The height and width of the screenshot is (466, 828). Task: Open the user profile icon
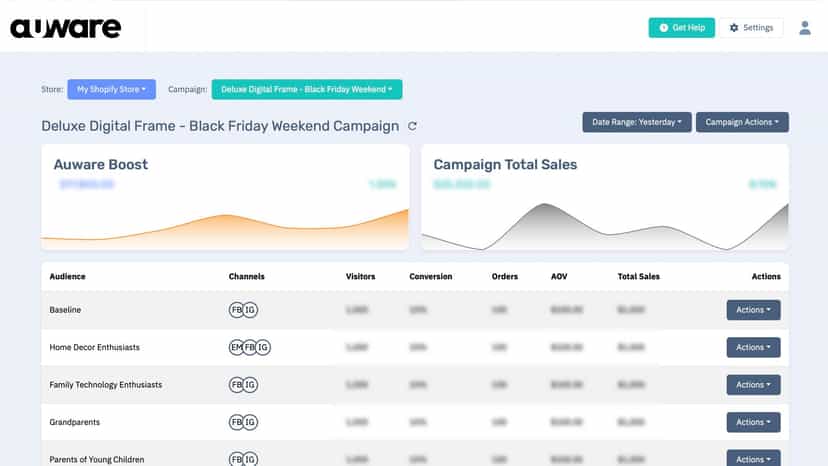804,27
